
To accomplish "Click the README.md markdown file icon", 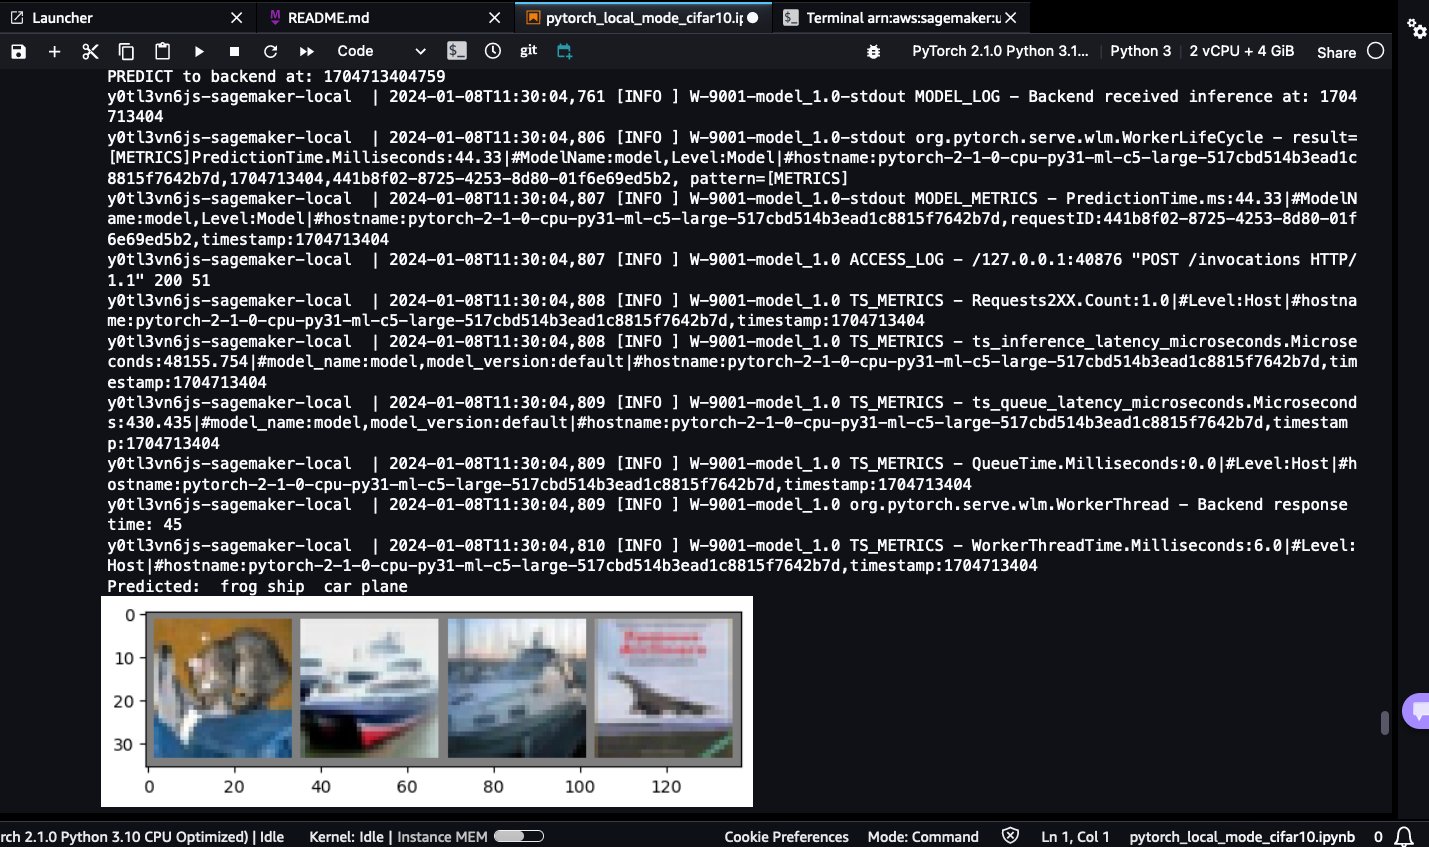I will pos(275,18).
